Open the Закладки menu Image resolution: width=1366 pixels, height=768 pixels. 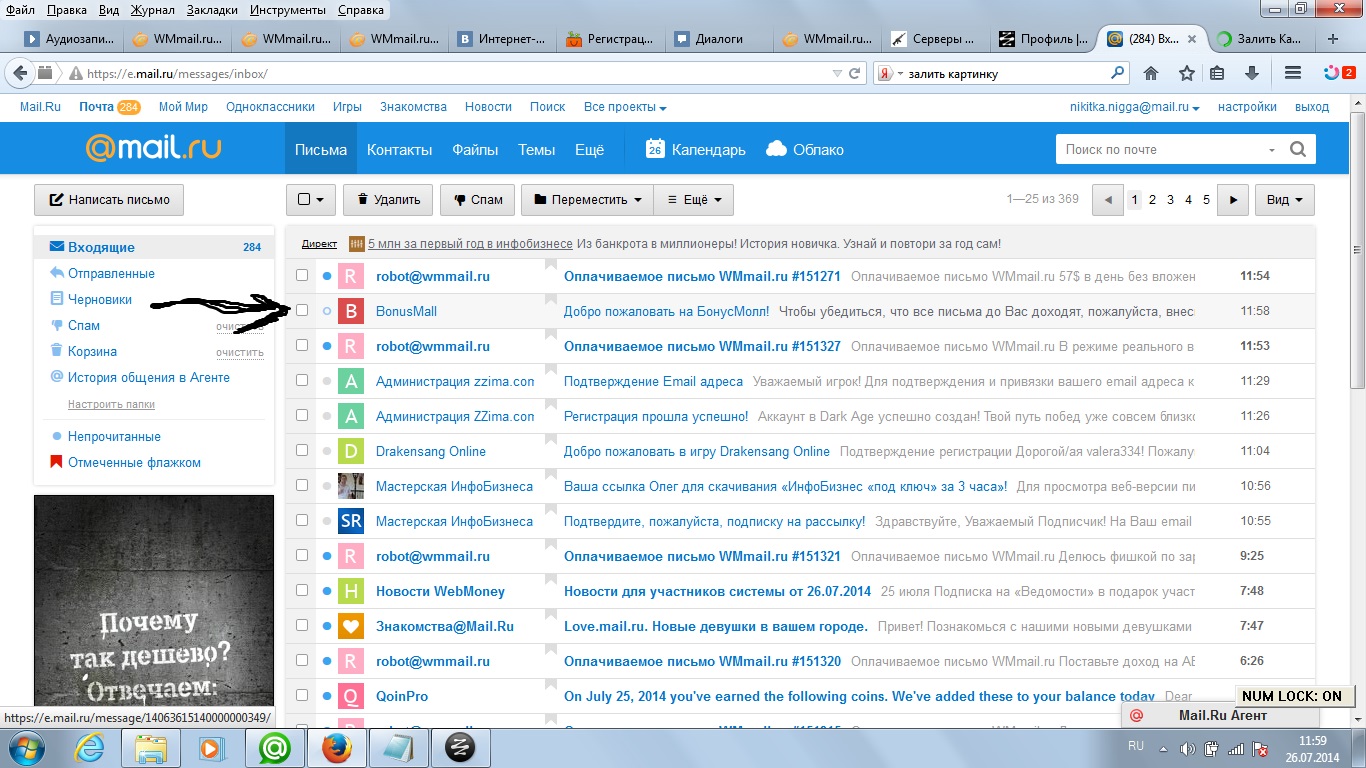coord(212,10)
